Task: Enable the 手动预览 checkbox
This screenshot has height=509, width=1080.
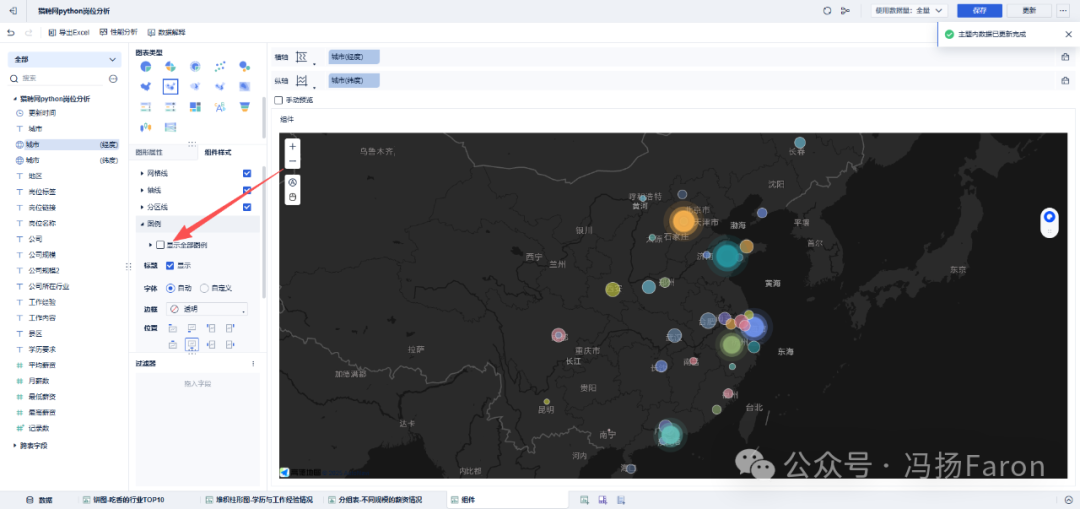Action: pos(278,100)
